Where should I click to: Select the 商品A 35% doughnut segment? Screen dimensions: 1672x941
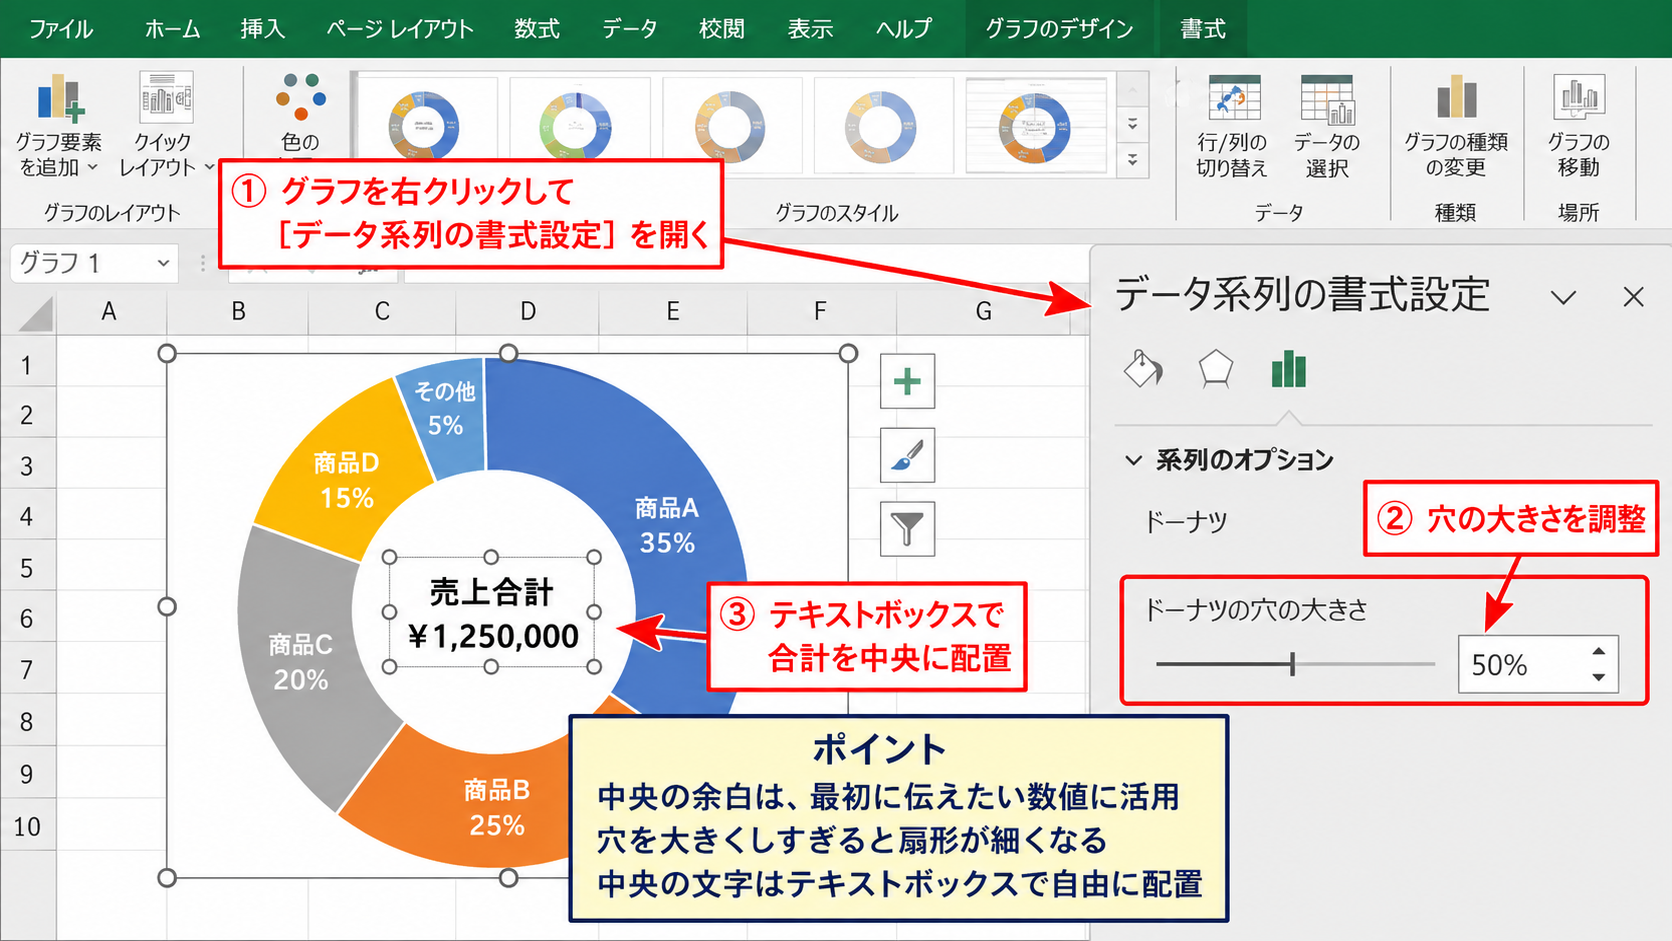click(667, 525)
